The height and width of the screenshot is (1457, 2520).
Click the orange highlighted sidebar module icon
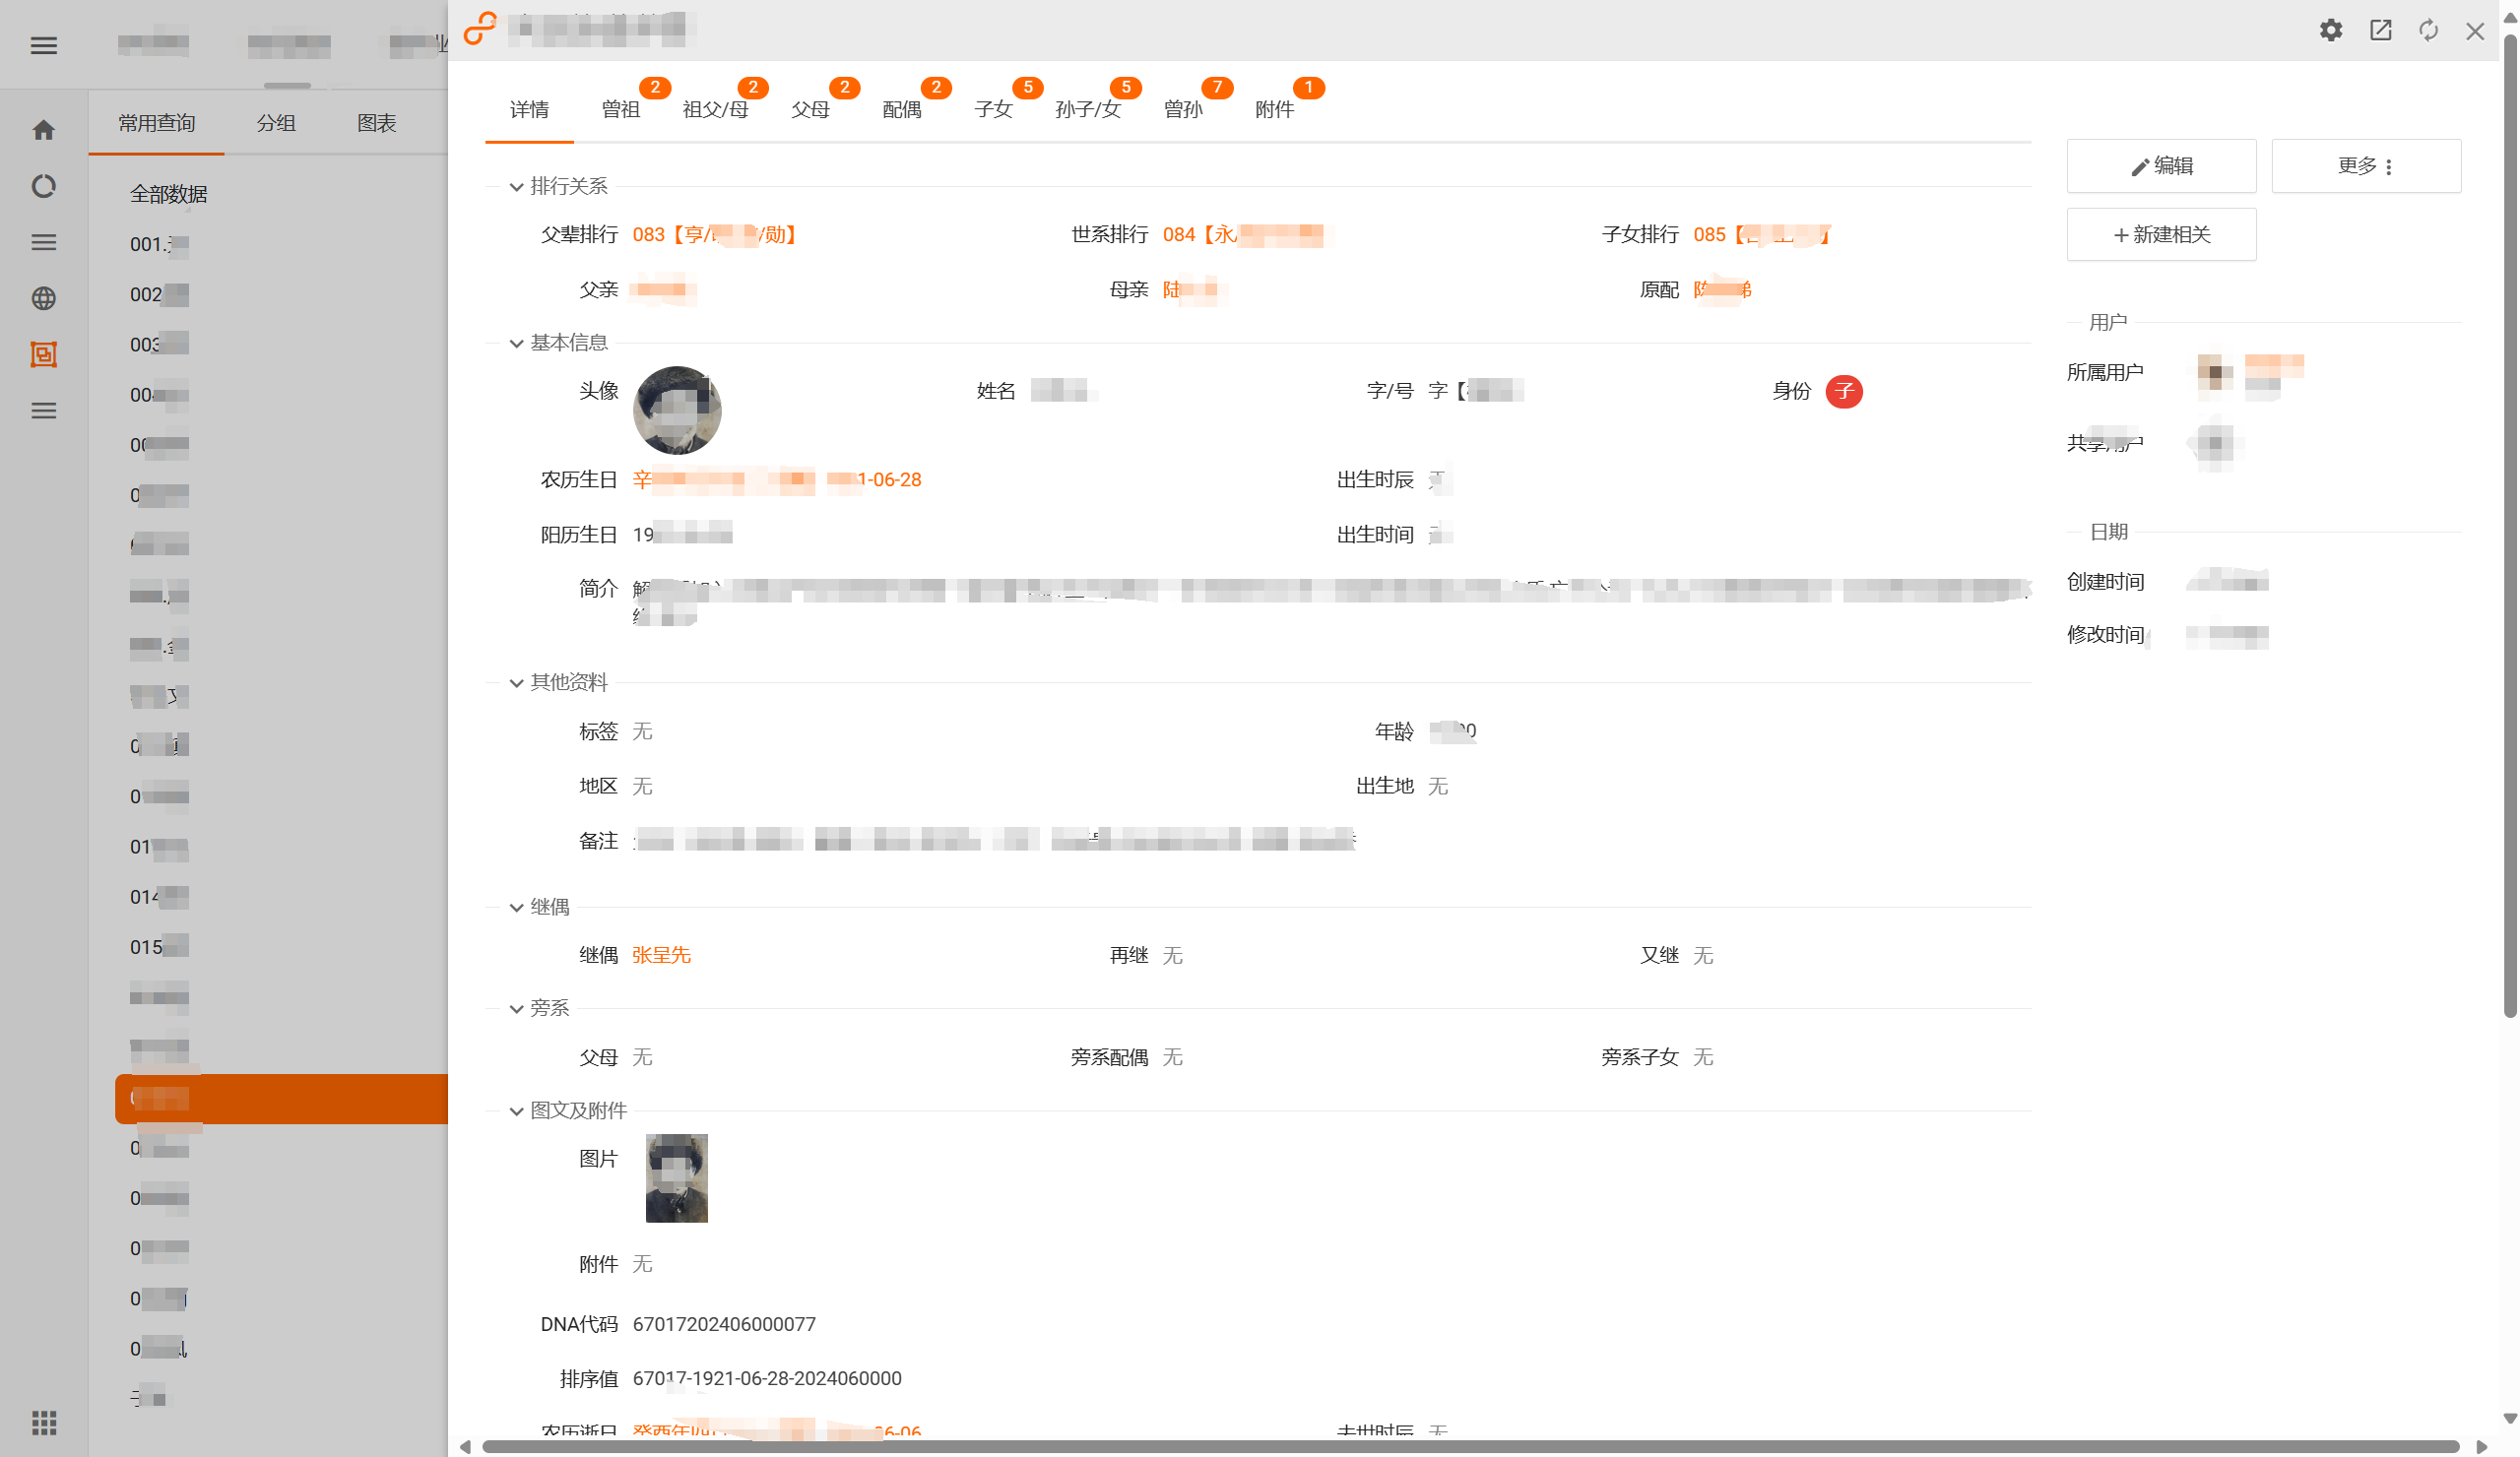[x=43, y=354]
